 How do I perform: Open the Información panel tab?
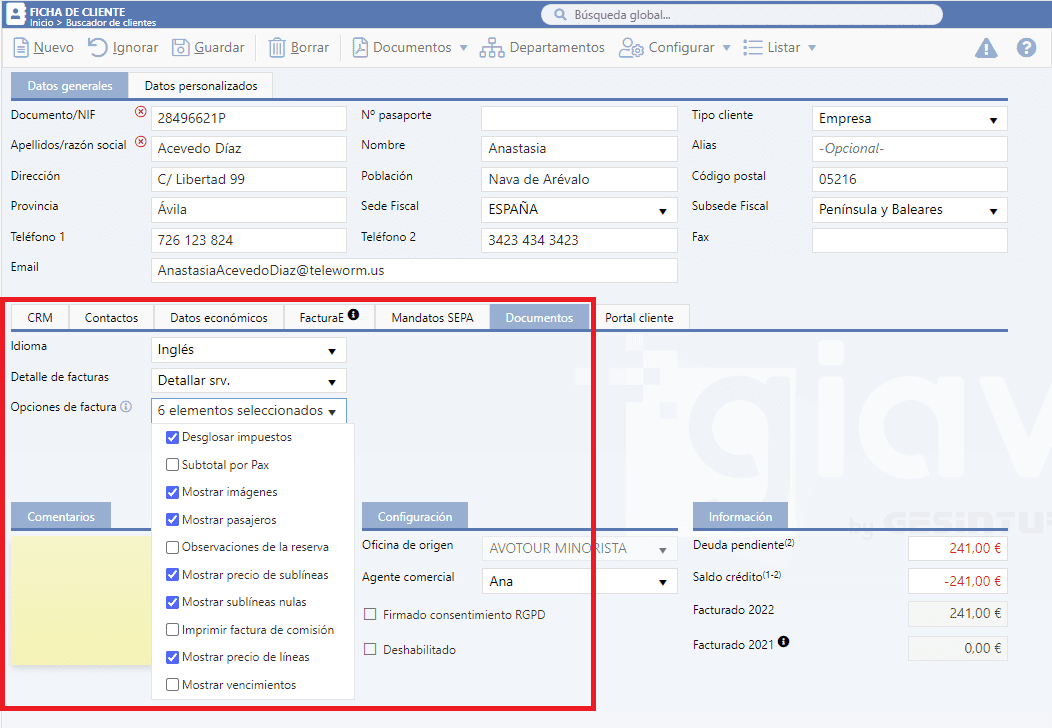[x=740, y=517]
